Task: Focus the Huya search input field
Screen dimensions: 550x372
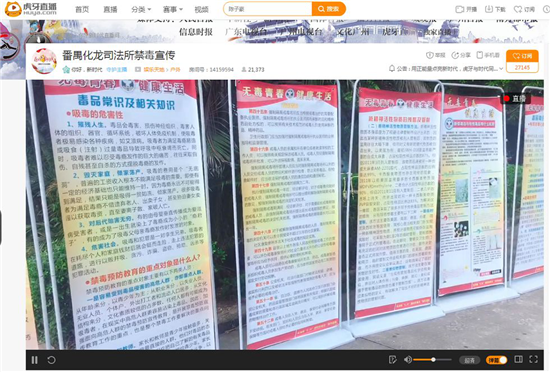Action: click(268, 9)
